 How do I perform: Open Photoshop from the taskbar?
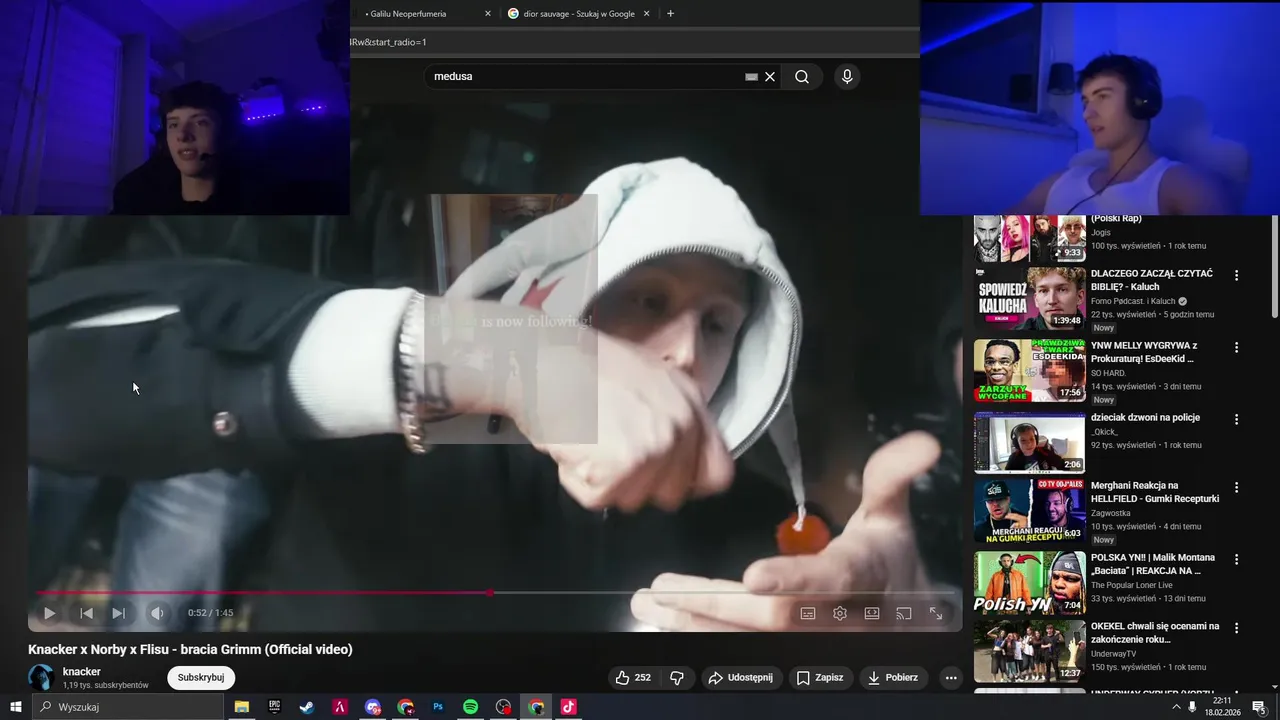[438, 707]
